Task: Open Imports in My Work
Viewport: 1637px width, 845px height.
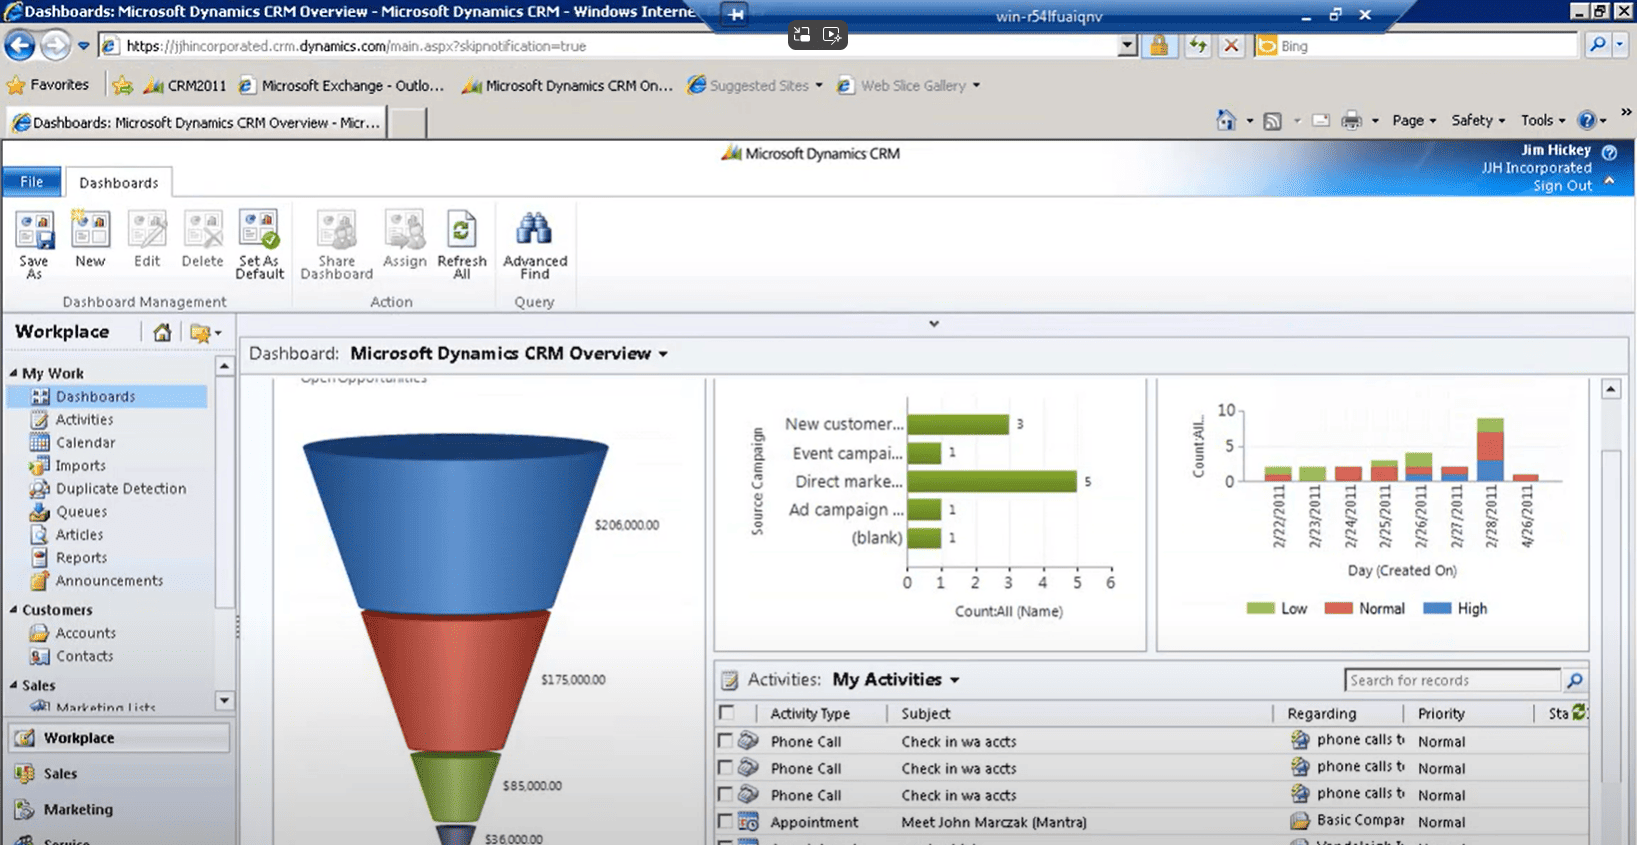Action: (x=80, y=466)
